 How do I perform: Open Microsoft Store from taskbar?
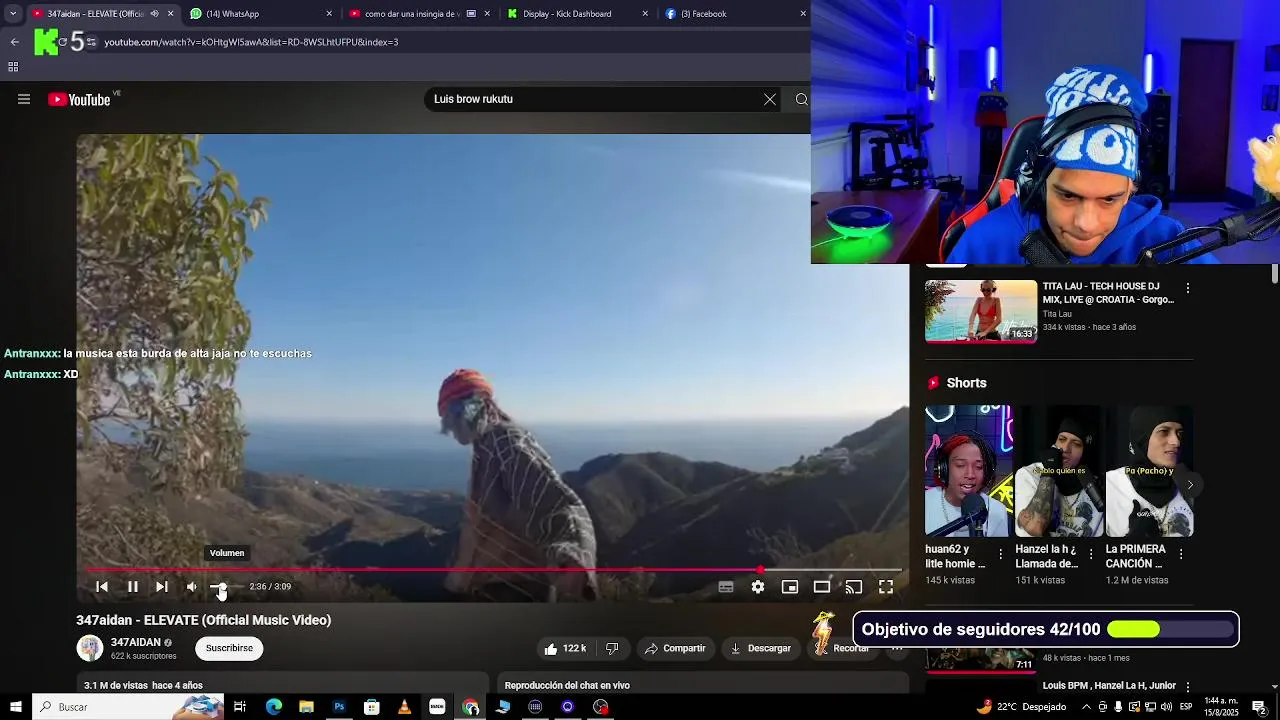coord(372,707)
